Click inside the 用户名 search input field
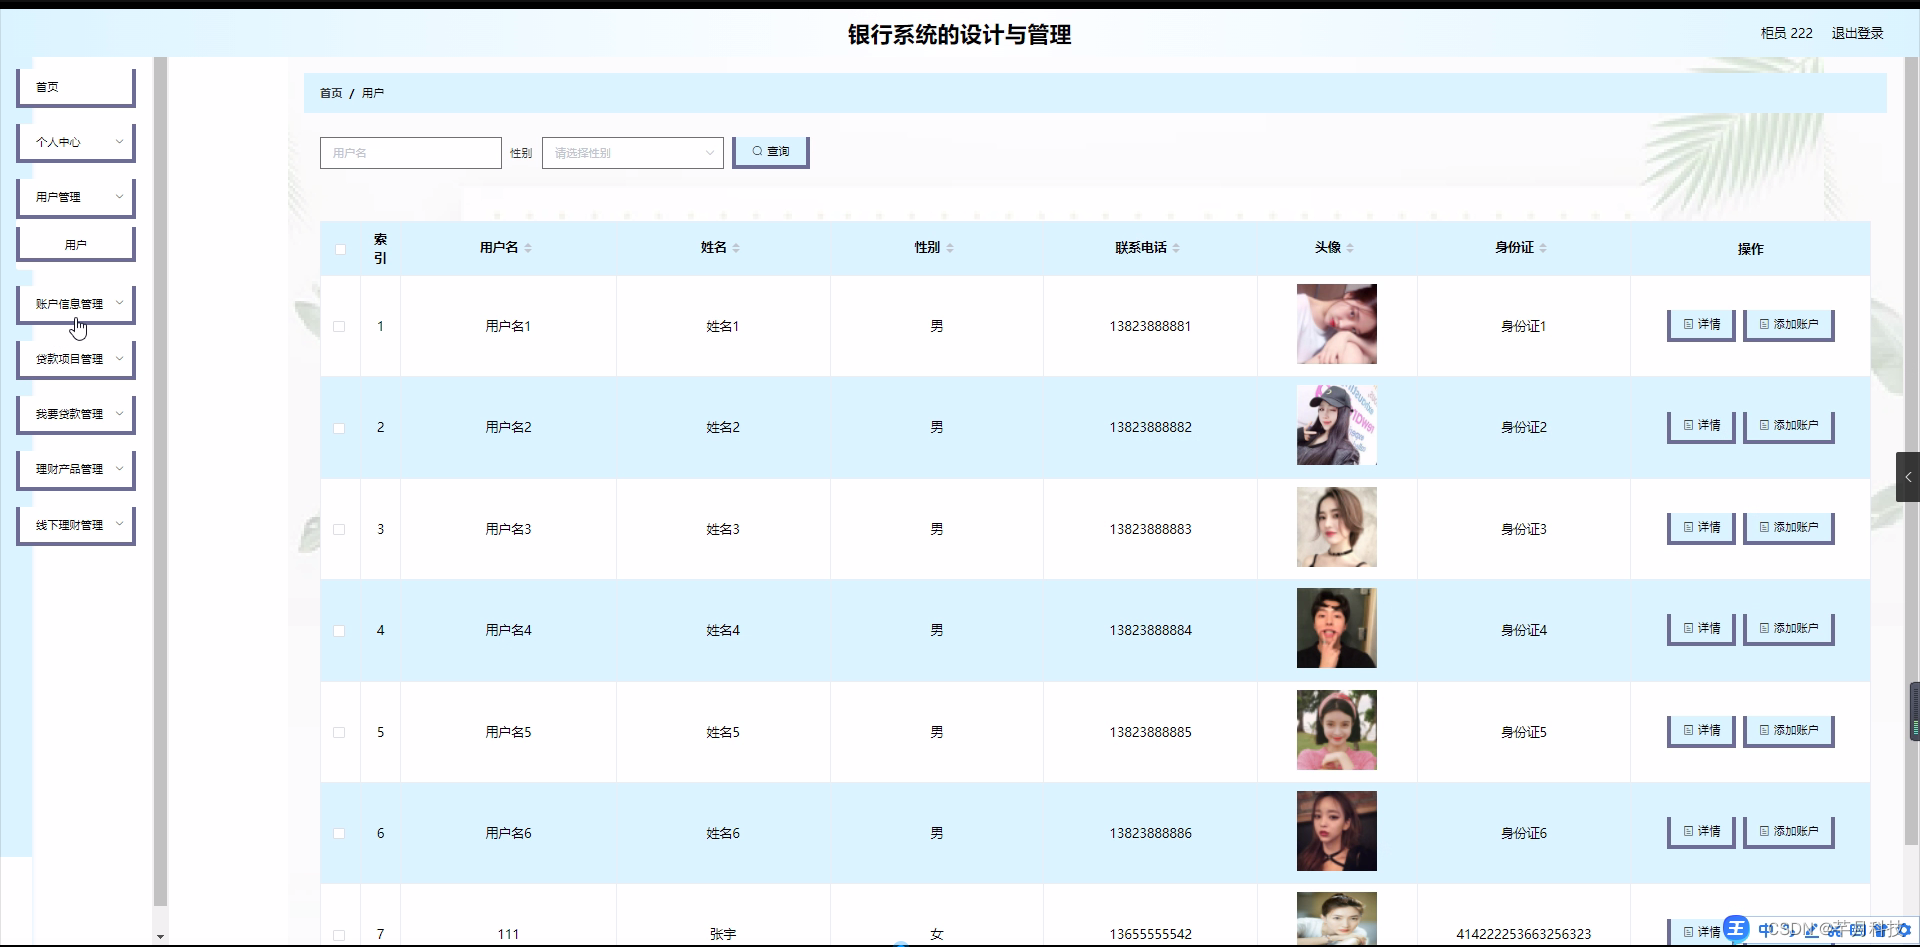 [410, 152]
